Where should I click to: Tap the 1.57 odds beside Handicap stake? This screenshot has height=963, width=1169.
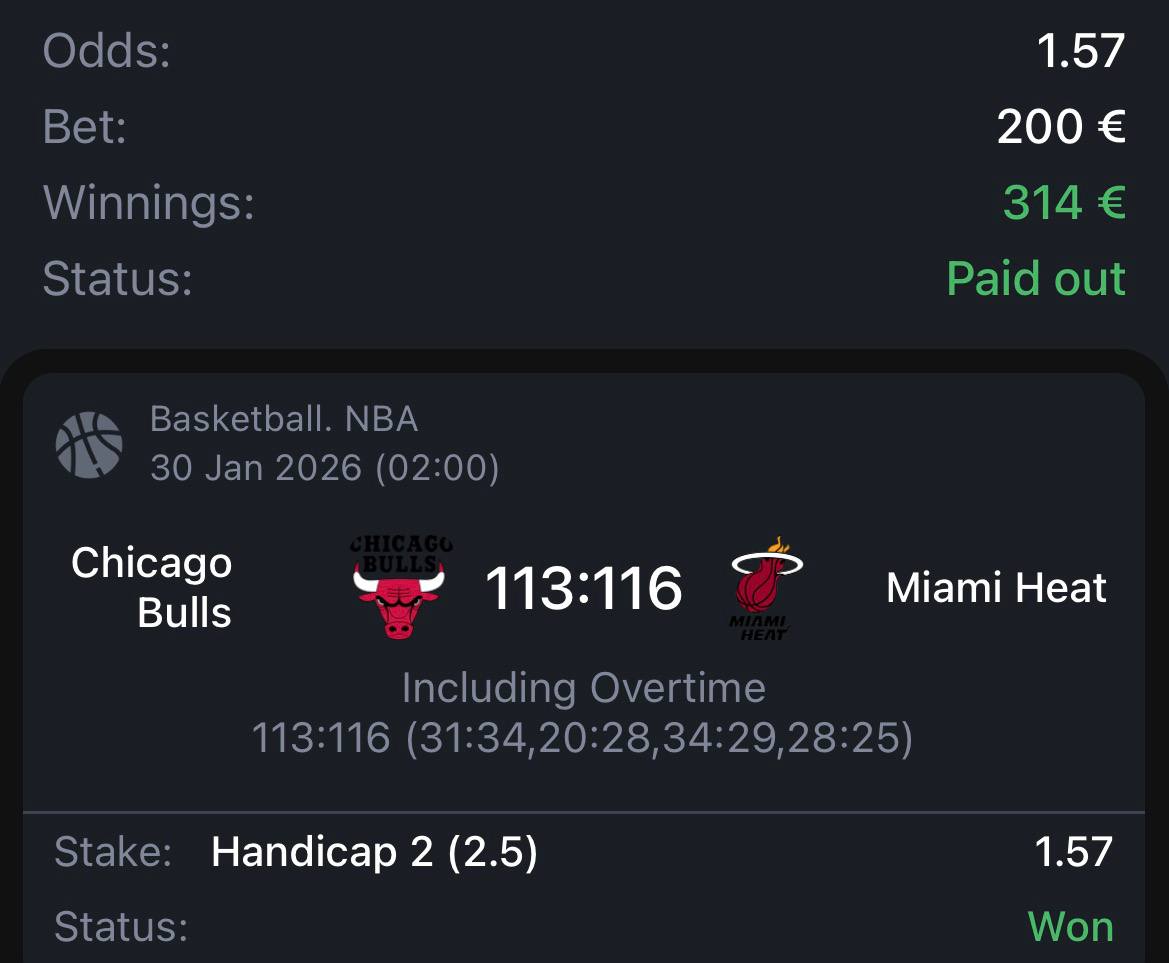(x=1074, y=852)
